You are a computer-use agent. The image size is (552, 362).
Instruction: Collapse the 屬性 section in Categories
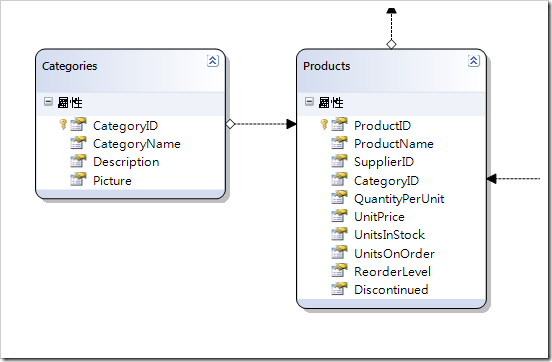pos(48,102)
